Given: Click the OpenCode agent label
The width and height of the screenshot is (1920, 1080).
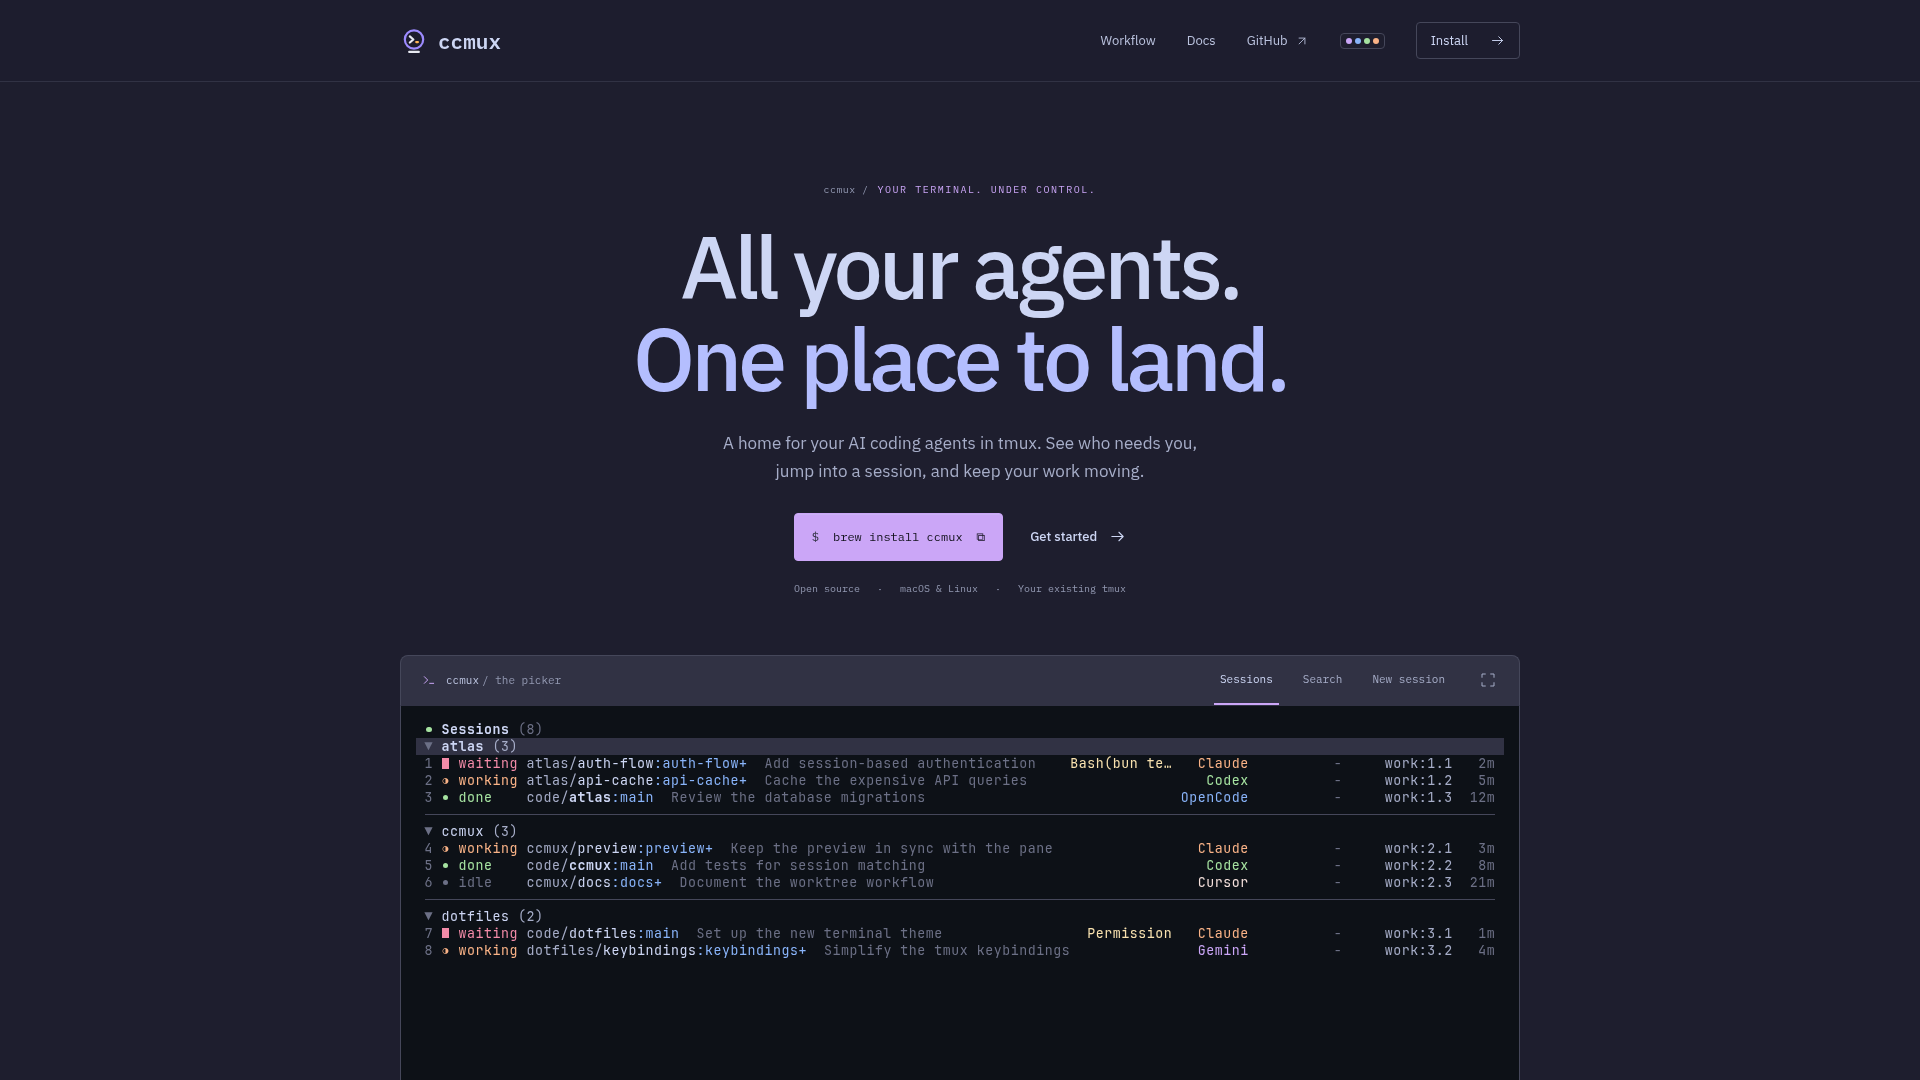Looking at the screenshot, I should click(x=1214, y=798).
